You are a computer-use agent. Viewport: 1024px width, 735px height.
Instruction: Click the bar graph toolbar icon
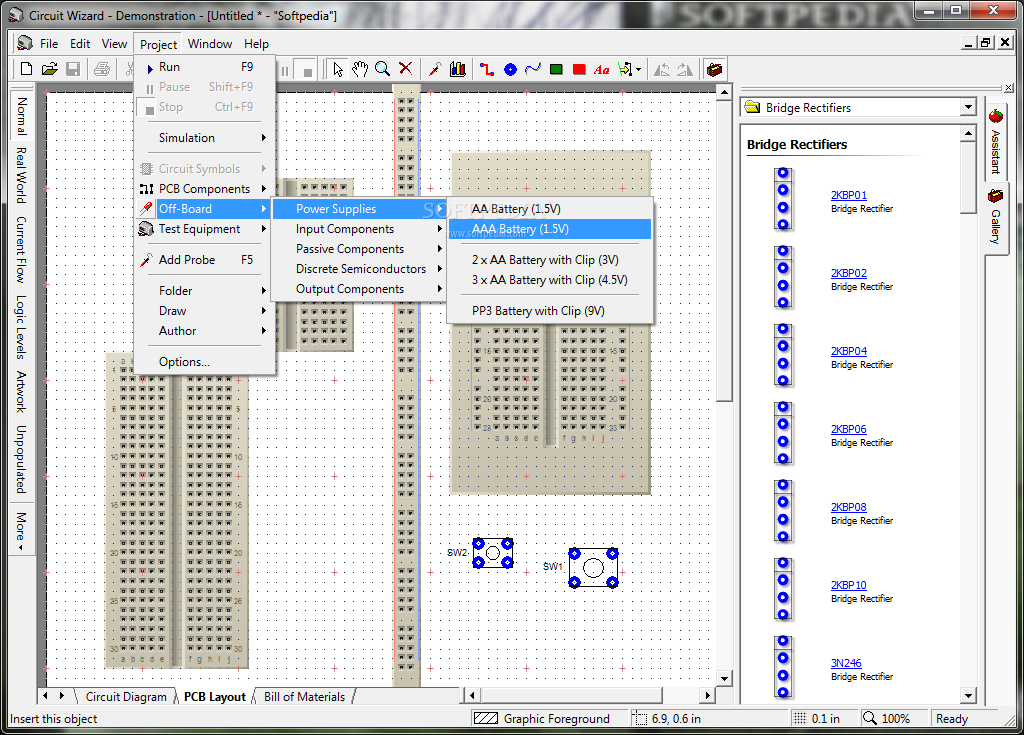pyautogui.click(x=458, y=69)
